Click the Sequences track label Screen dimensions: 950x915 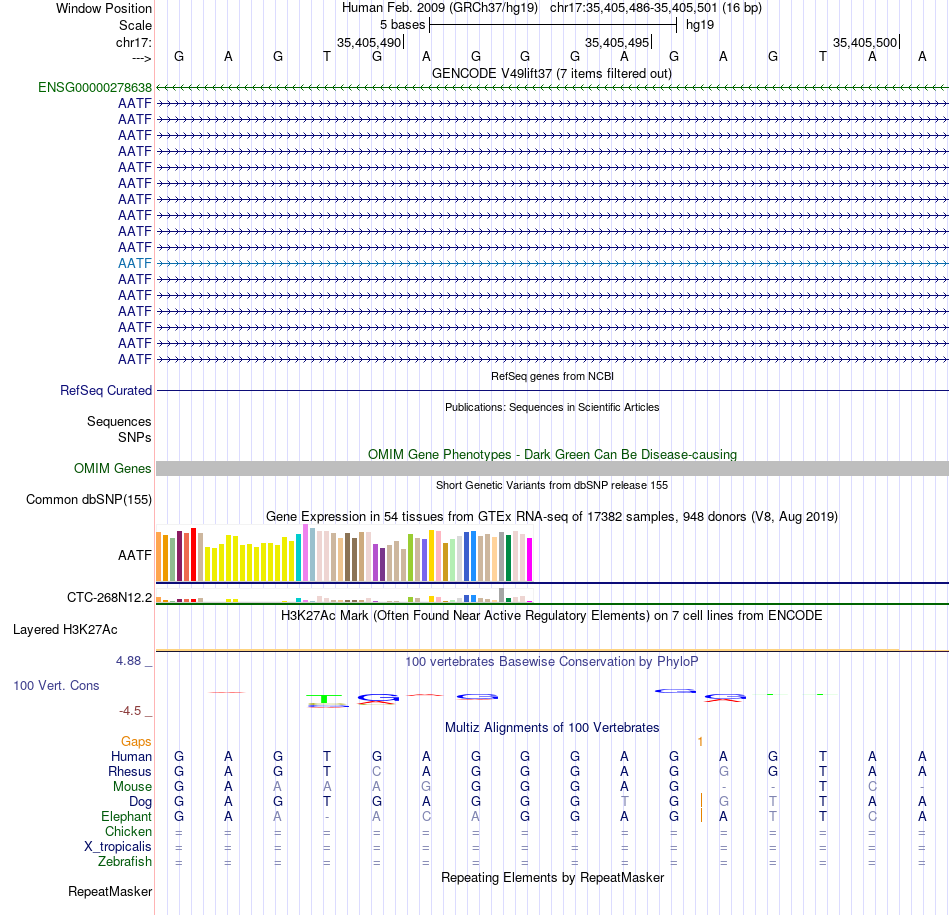[x=119, y=421]
